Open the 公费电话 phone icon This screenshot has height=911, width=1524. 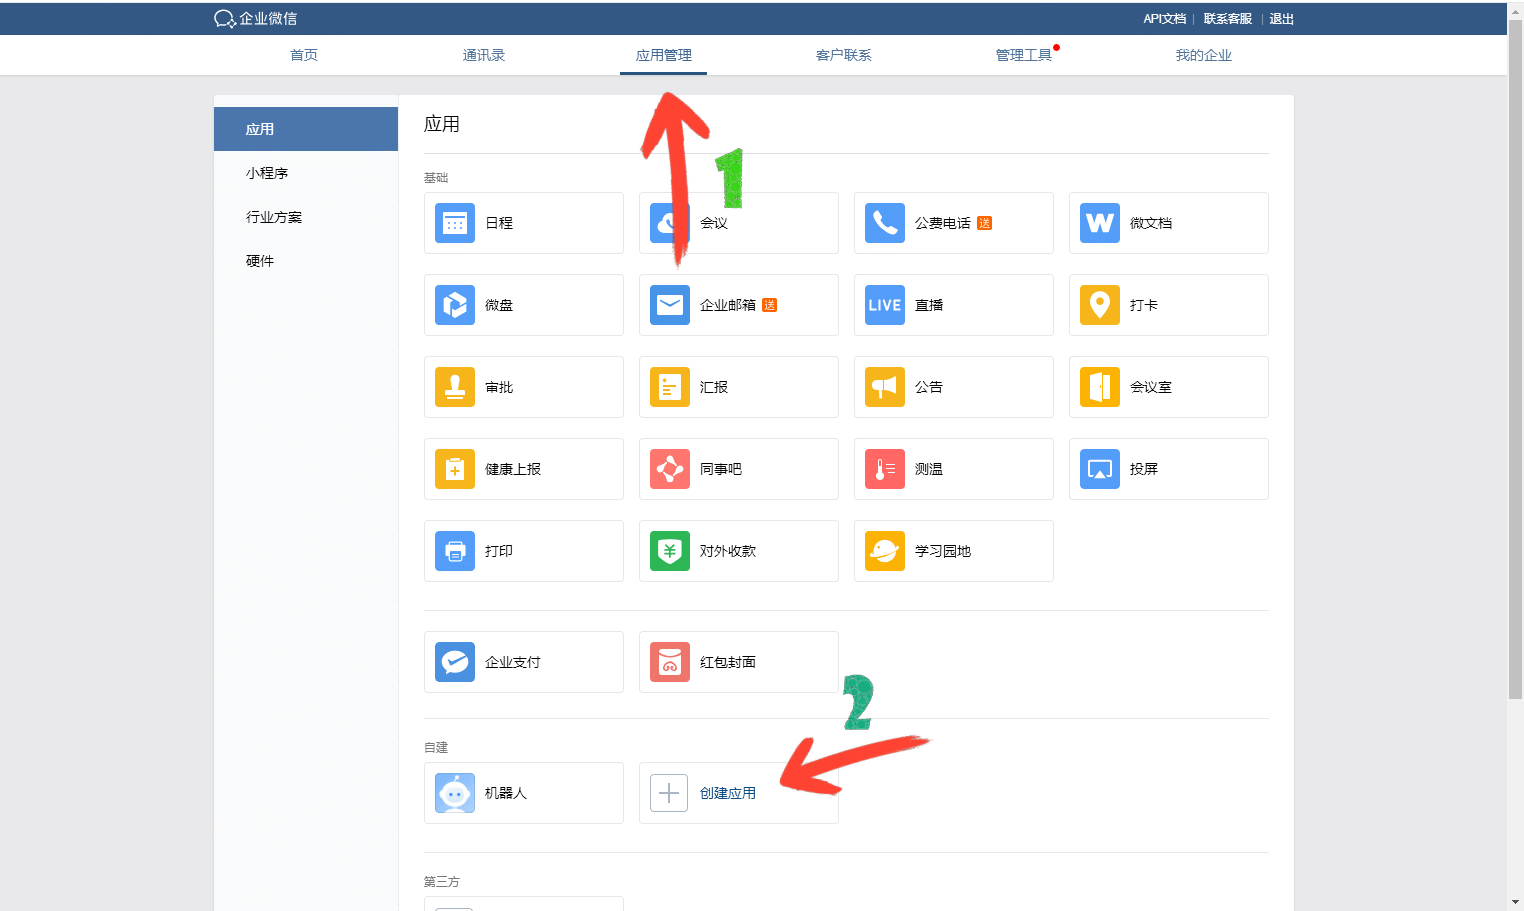tap(885, 223)
